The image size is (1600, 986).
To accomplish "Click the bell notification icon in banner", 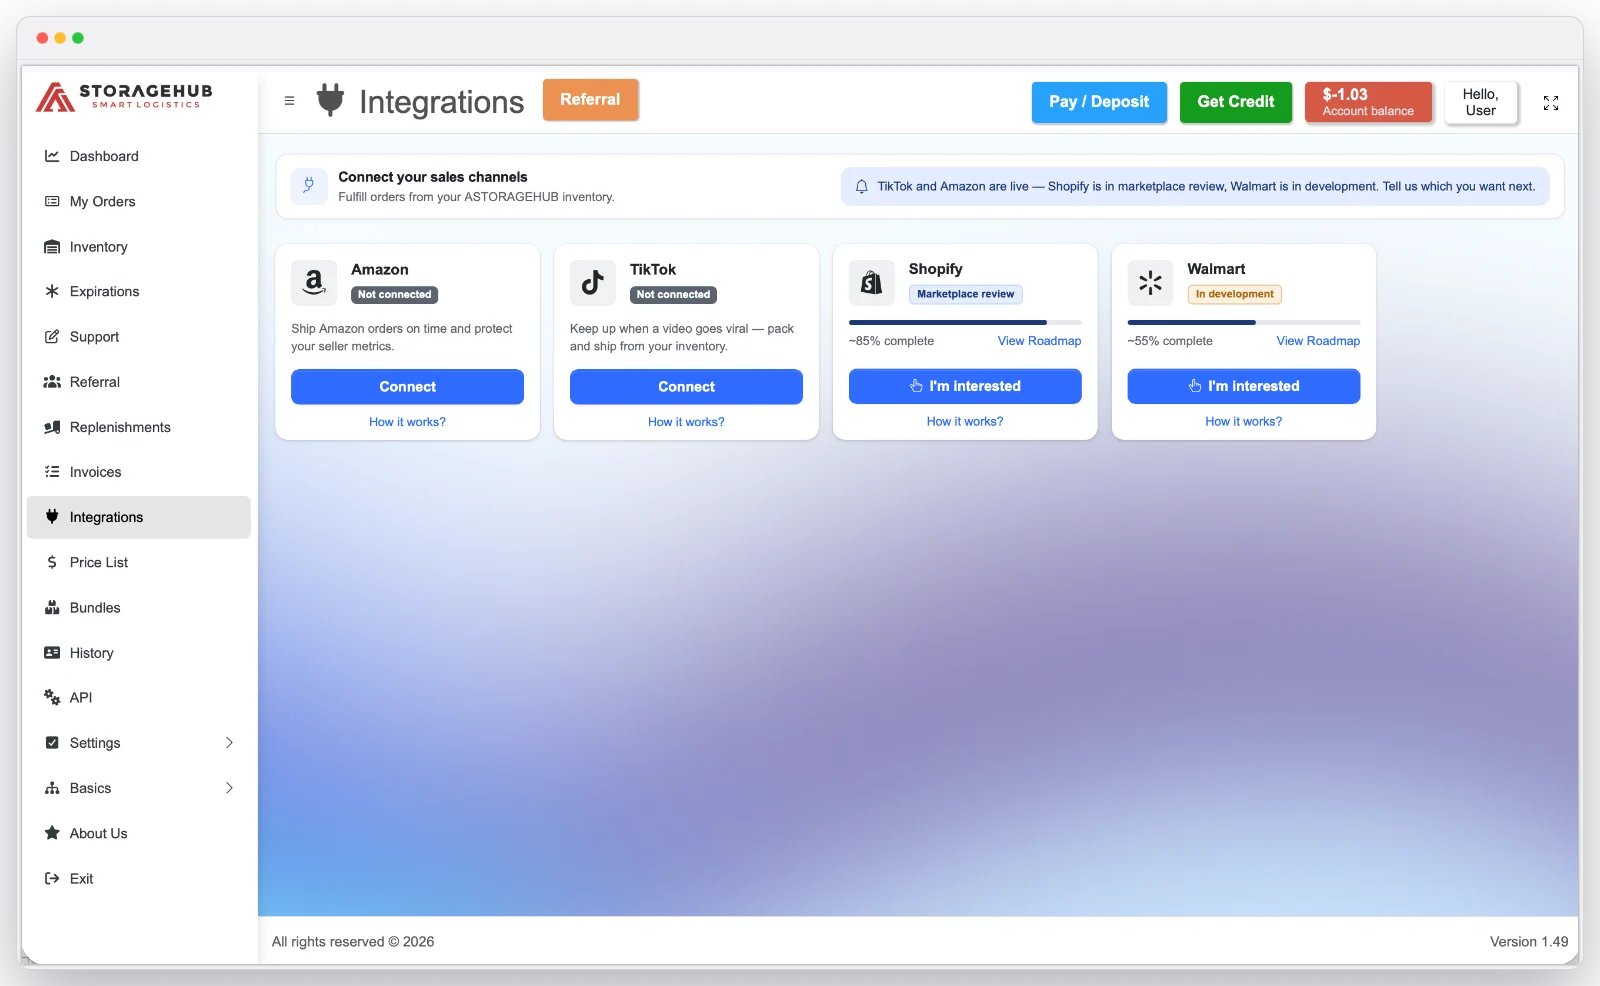I will click(x=861, y=187).
